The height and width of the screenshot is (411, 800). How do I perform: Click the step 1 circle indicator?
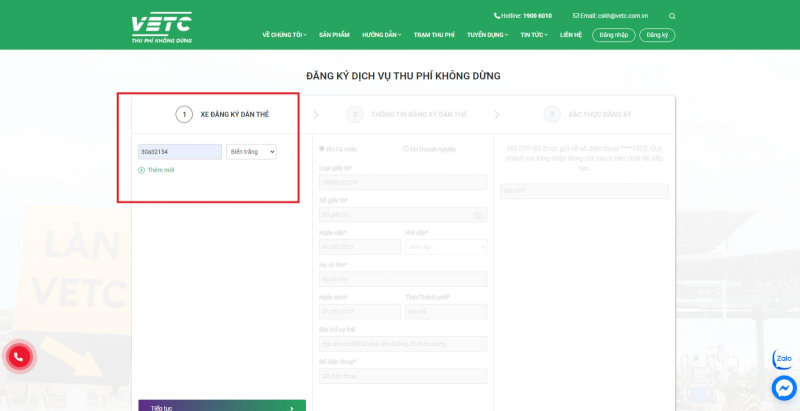click(x=184, y=115)
